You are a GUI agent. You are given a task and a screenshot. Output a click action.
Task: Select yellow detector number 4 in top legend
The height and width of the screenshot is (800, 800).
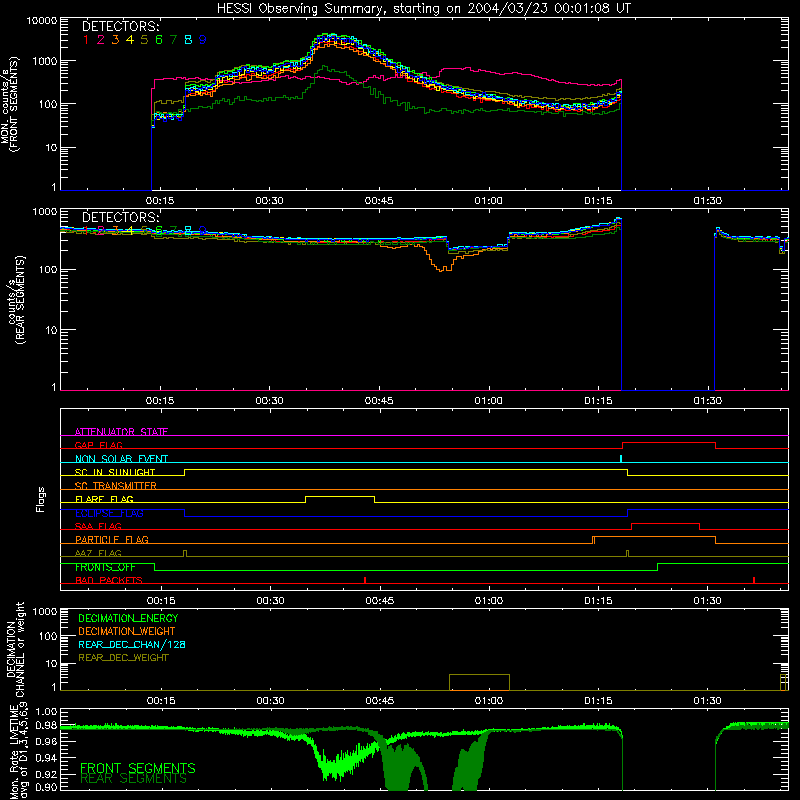pos(130,40)
